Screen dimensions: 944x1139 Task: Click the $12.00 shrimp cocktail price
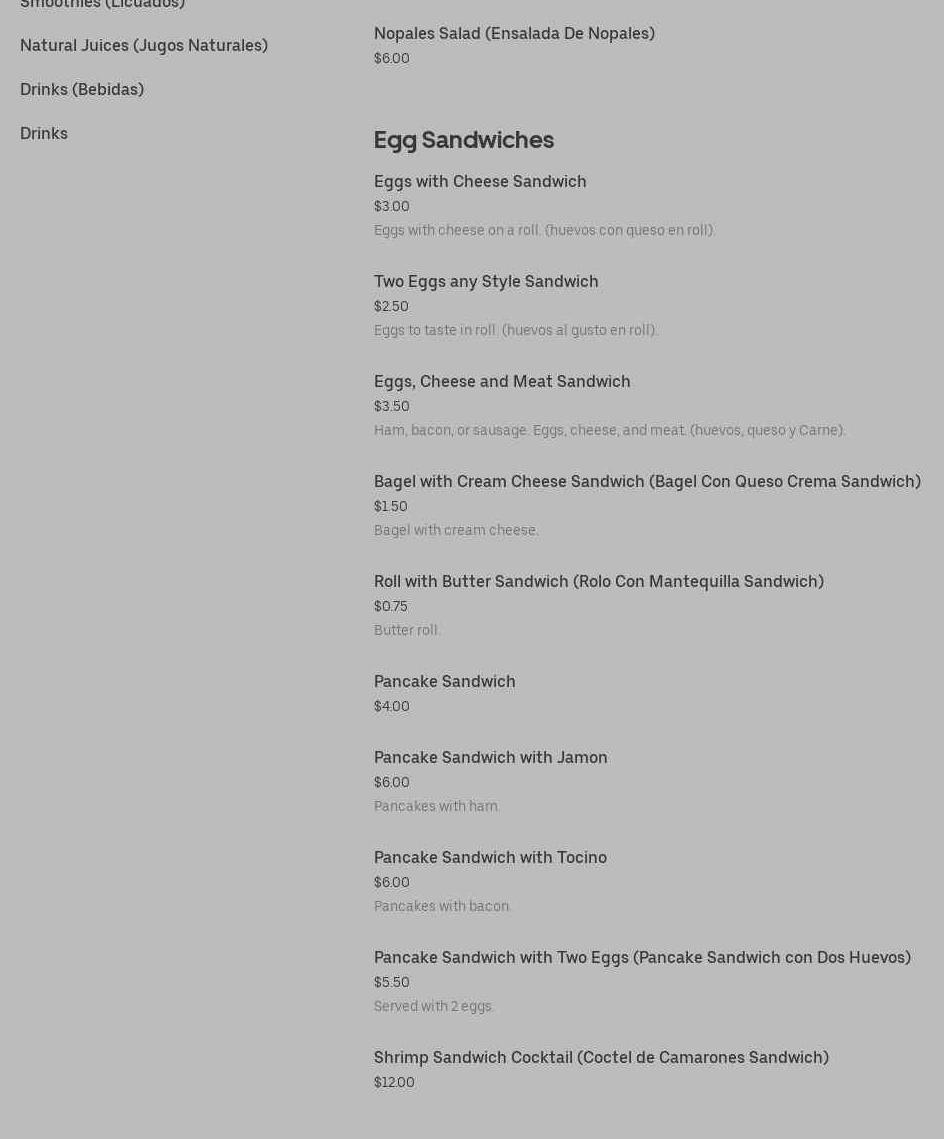coord(394,1082)
